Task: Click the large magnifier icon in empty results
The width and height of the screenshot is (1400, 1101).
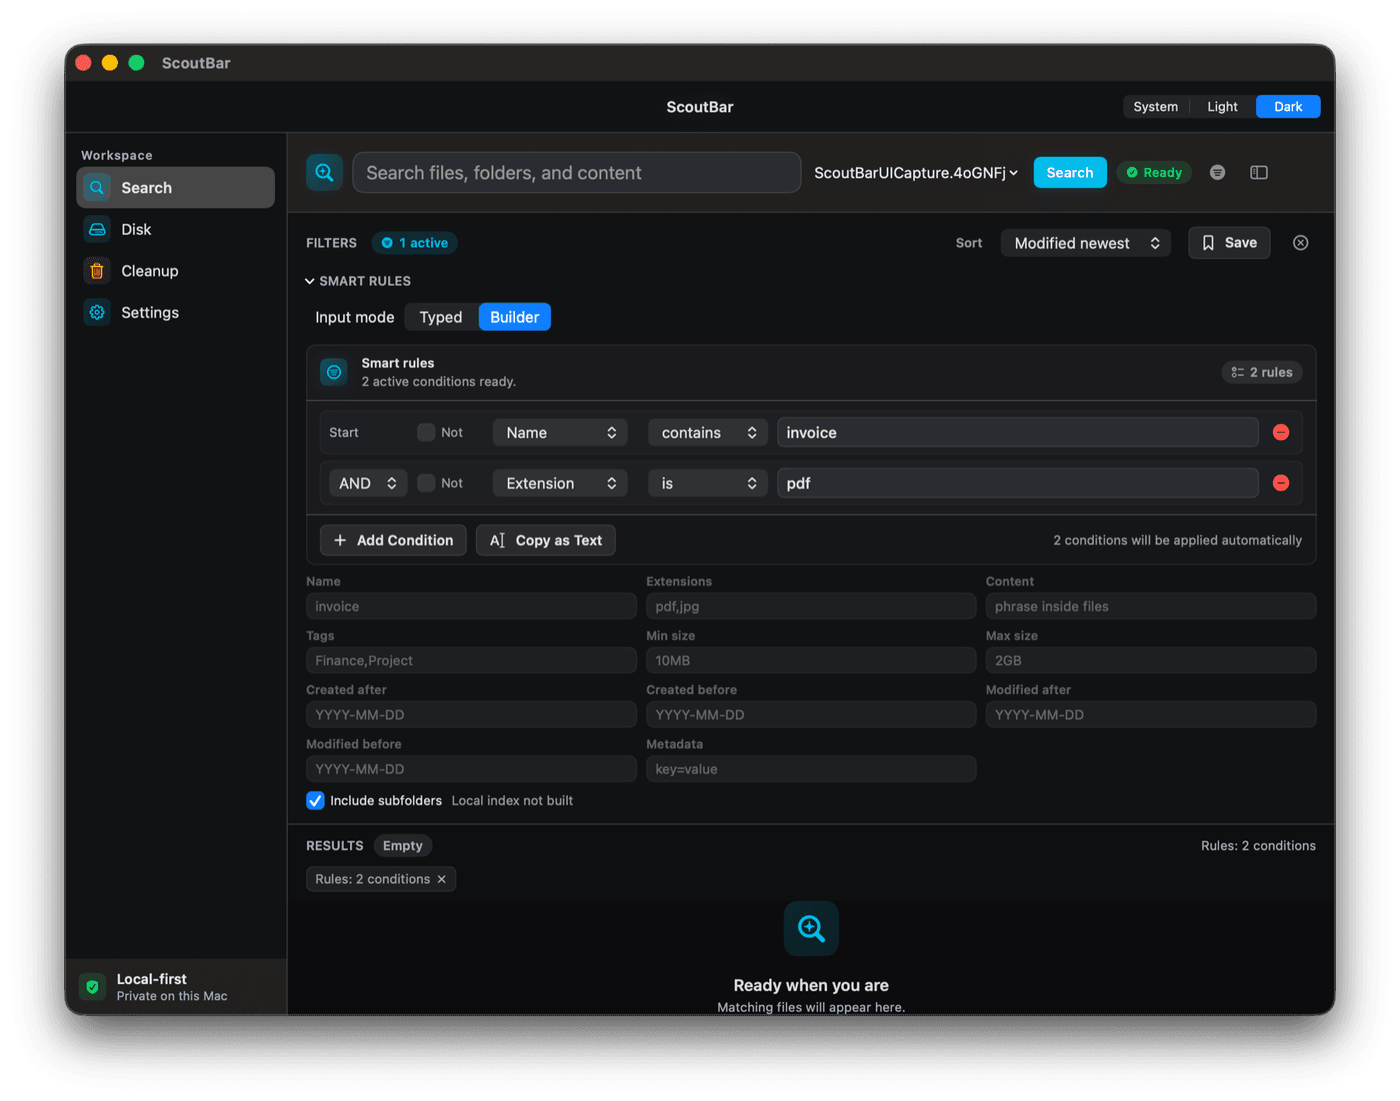Action: pyautogui.click(x=811, y=928)
